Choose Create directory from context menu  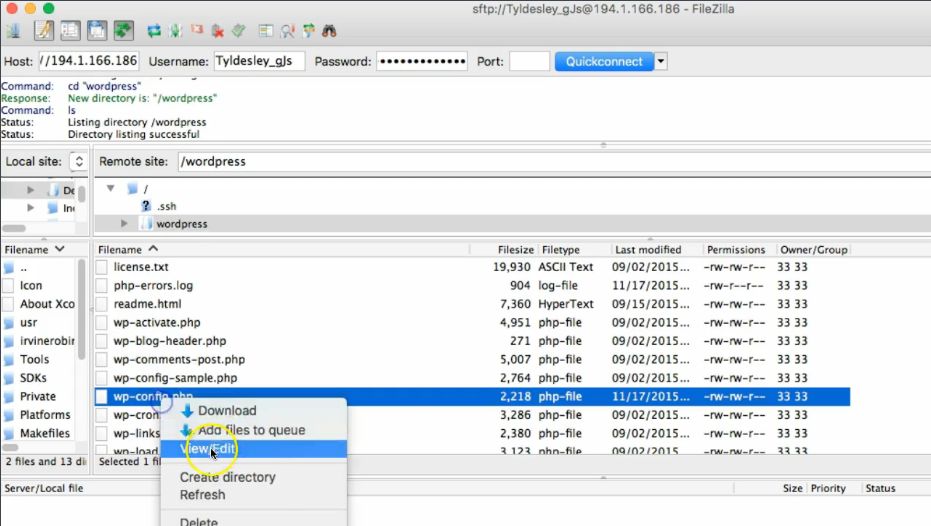[x=227, y=477]
